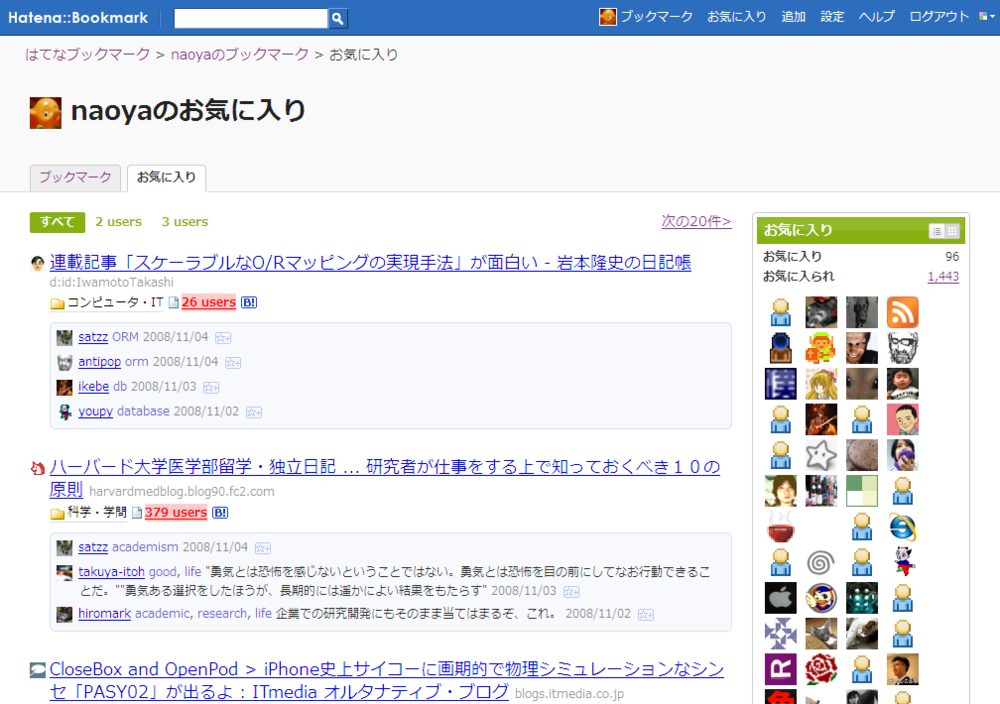Click the Hatena::Bookmark logo

tap(78, 18)
